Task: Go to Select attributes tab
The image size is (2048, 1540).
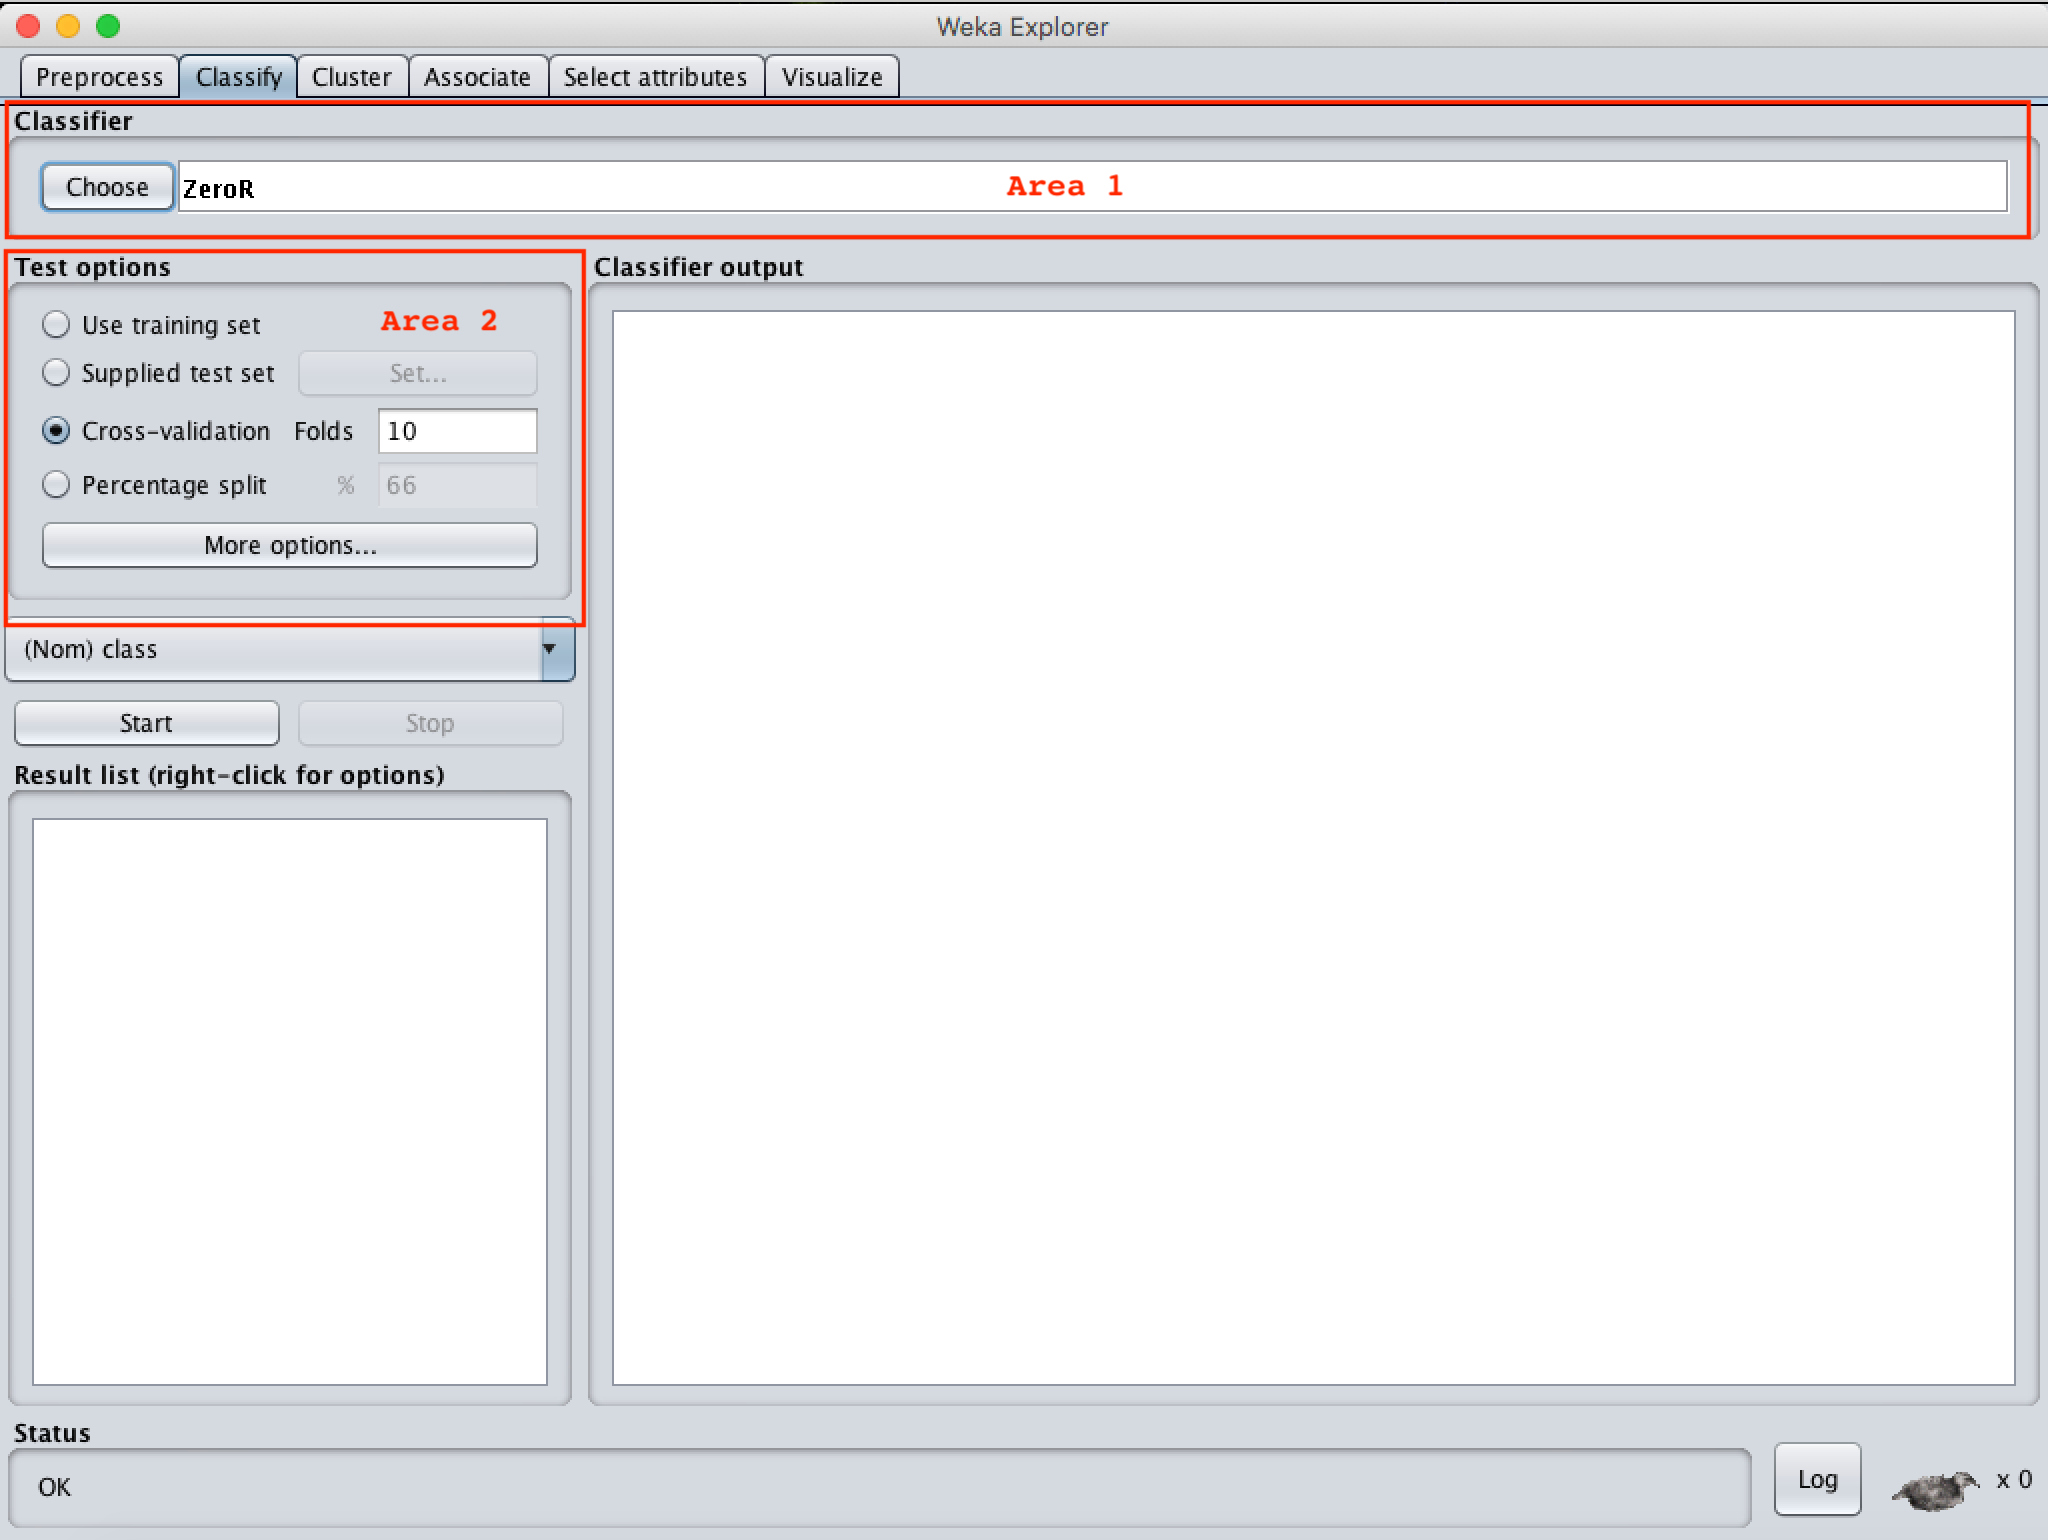Action: coord(655,77)
